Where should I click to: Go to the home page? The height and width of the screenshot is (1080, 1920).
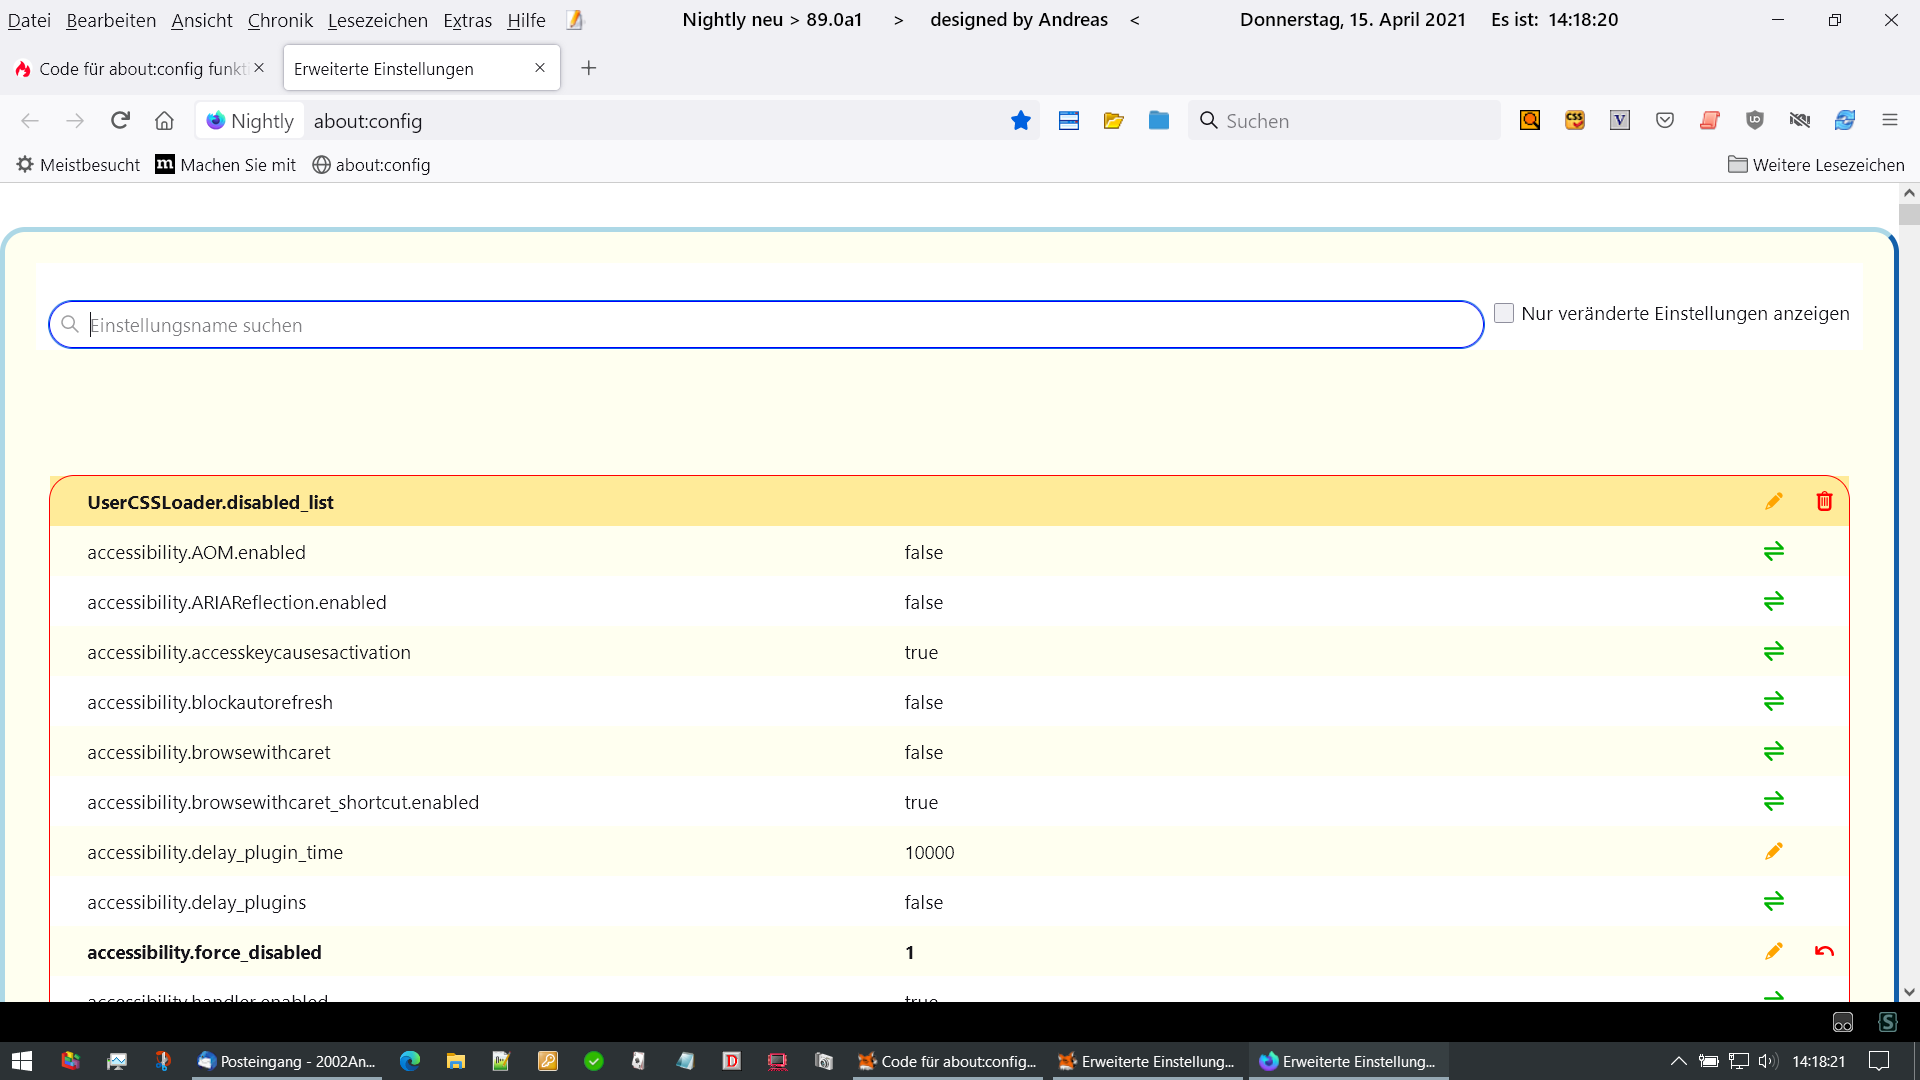click(x=164, y=121)
